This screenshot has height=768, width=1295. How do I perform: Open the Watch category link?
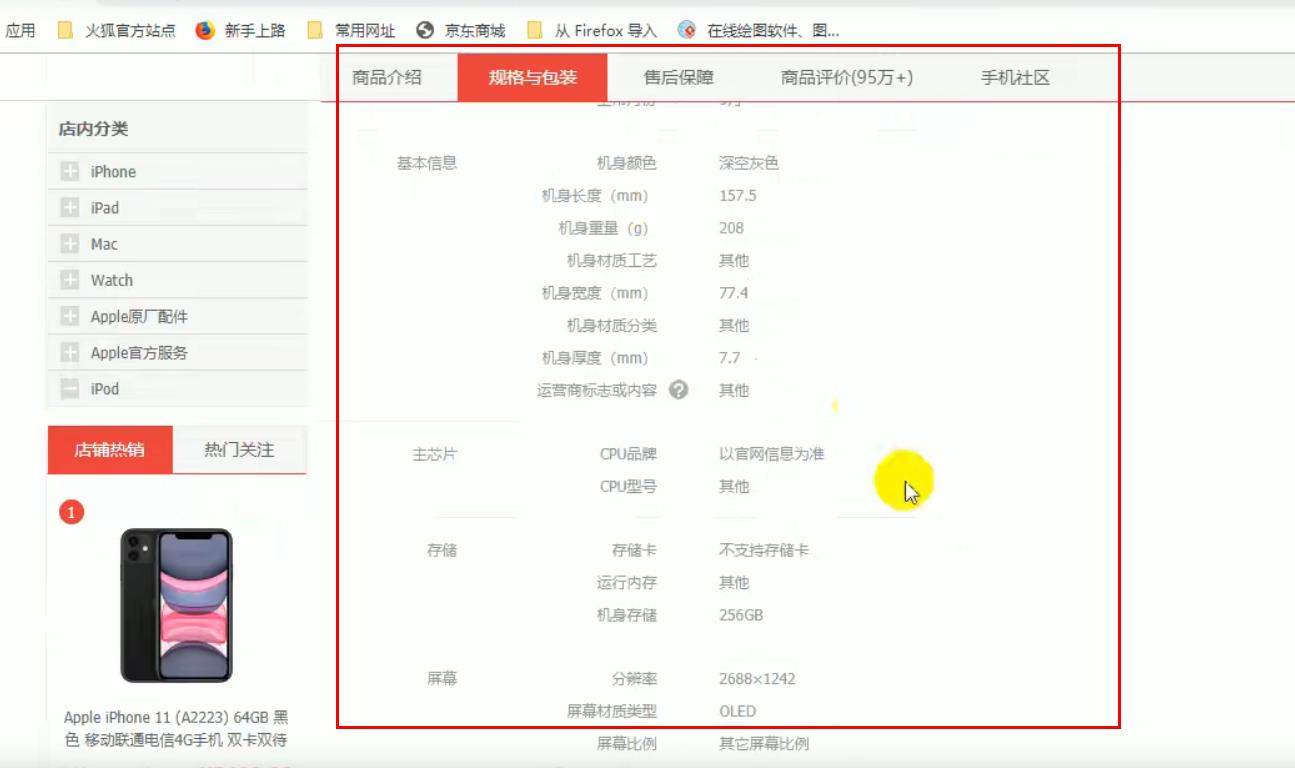point(112,280)
